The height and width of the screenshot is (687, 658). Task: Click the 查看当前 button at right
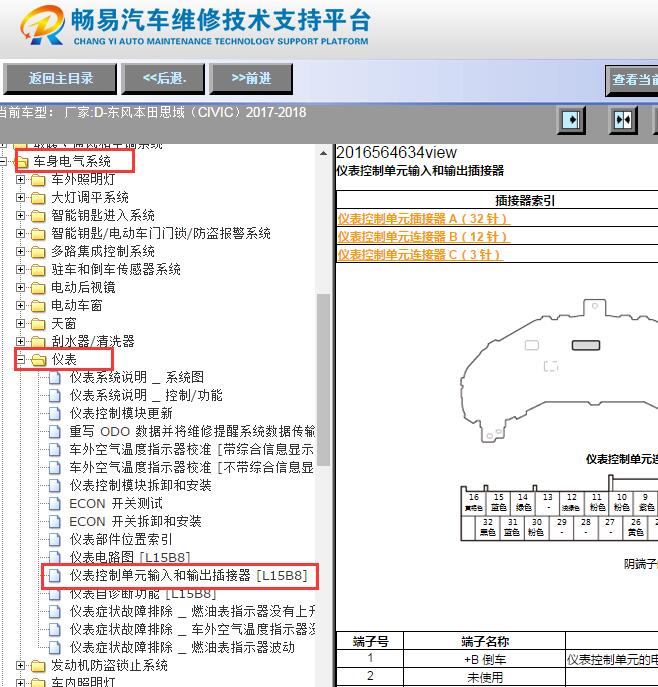[632, 80]
